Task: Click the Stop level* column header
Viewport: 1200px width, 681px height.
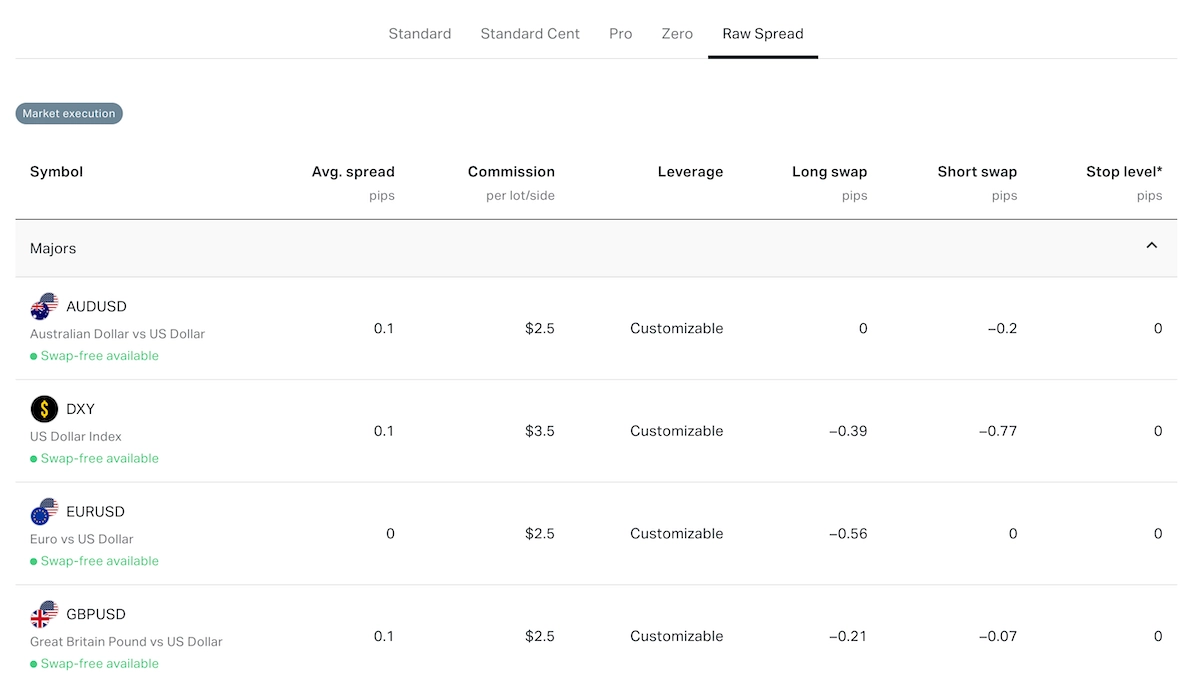Action: coord(1124,172)
